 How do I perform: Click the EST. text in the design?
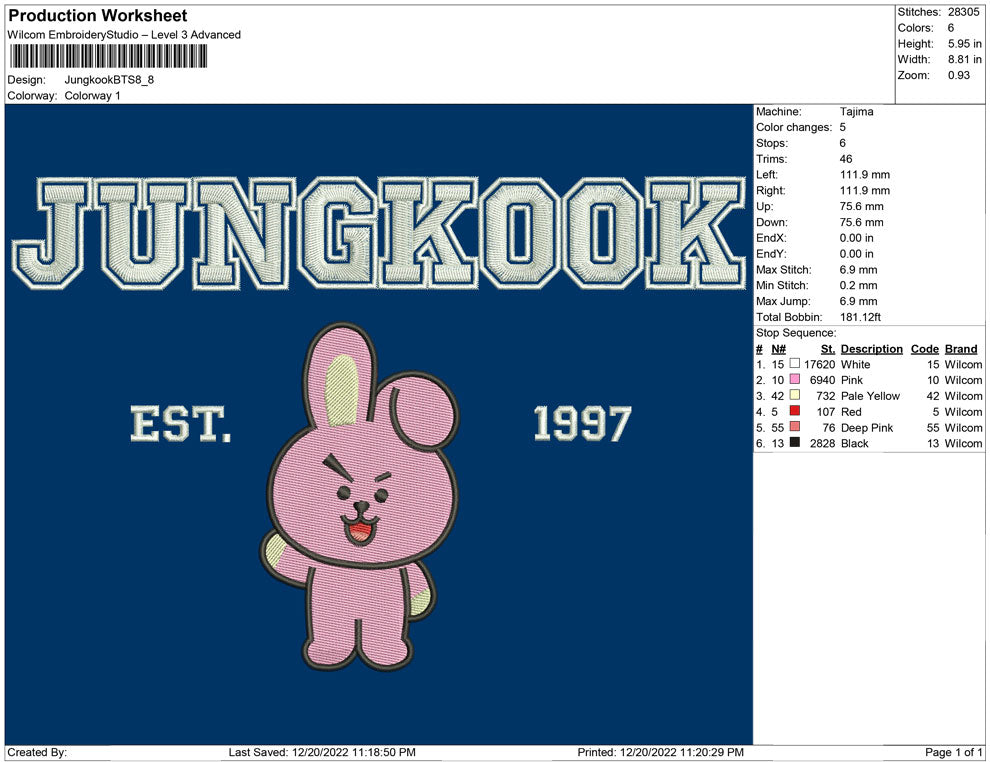(x=181, y=424)
